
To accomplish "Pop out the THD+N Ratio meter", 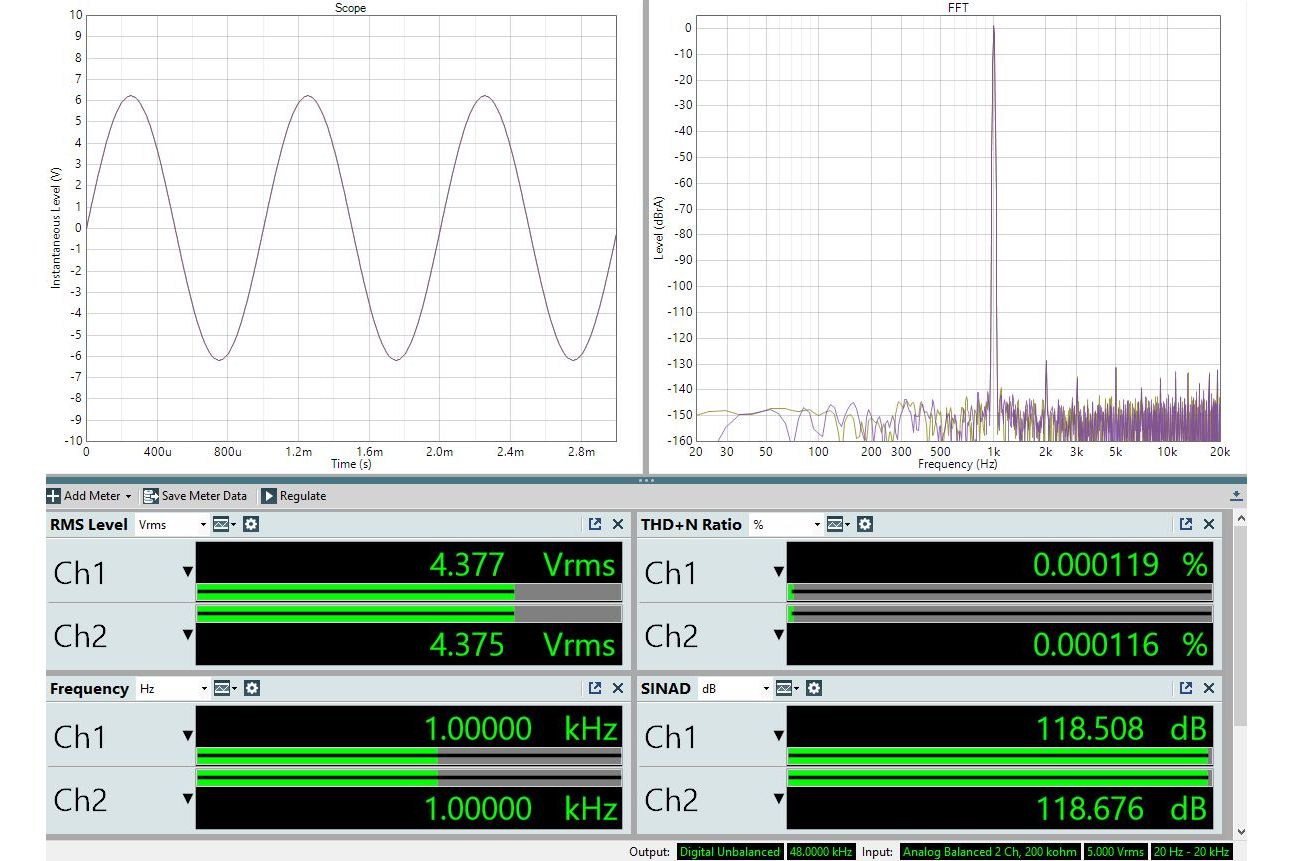I will (1186, 524).
